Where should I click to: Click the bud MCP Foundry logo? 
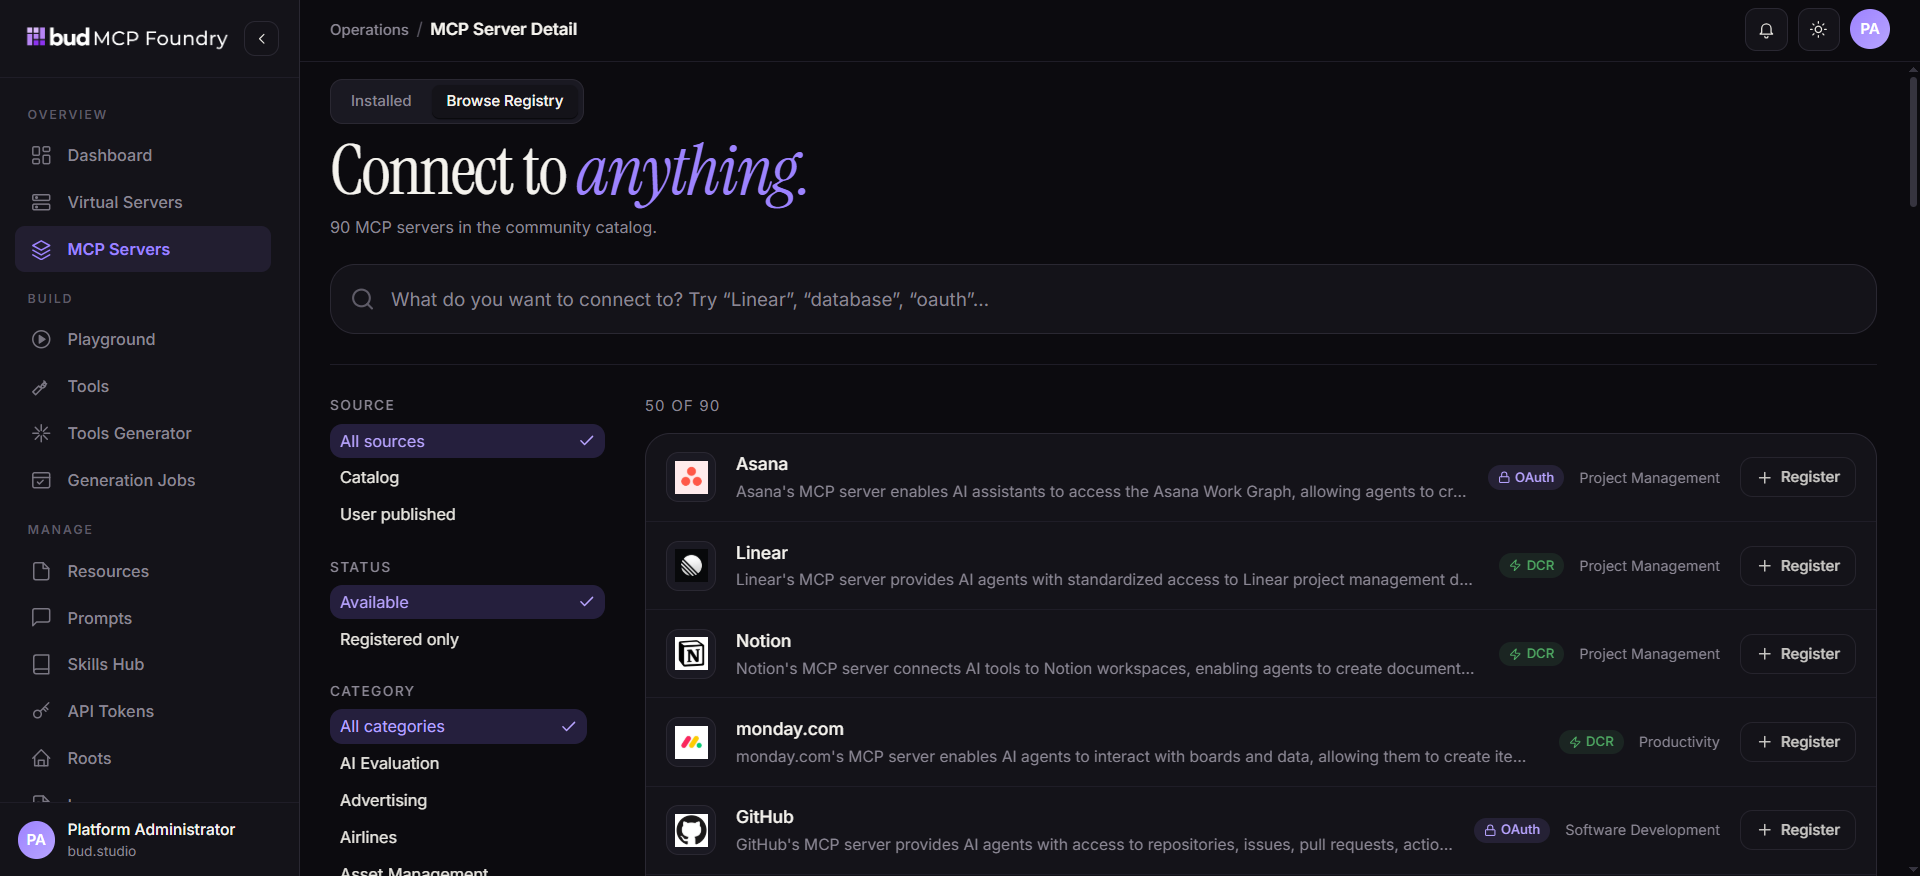[x=127, y=38]
